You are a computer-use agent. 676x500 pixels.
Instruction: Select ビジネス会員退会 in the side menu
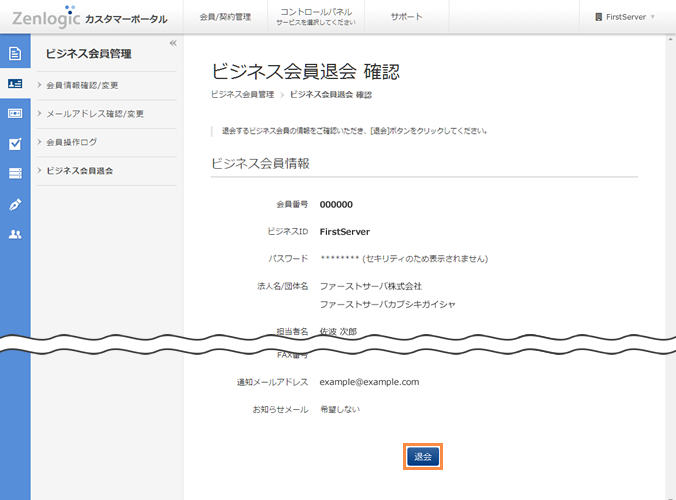click(x=93, y=171)
